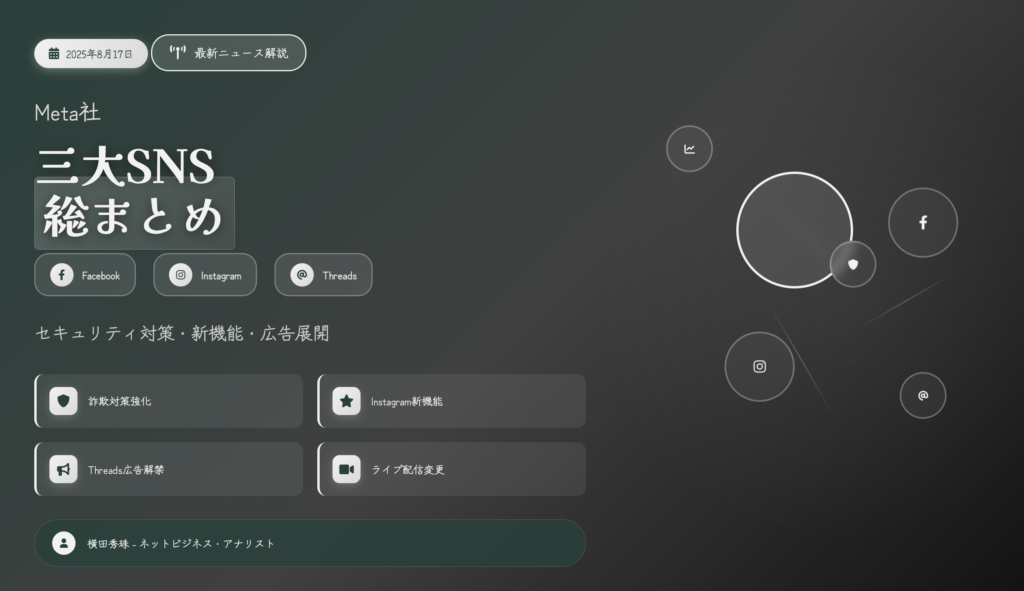Click the large empty white-ringed circle
Screen dimensions: 1024x591
click(794, 230)
